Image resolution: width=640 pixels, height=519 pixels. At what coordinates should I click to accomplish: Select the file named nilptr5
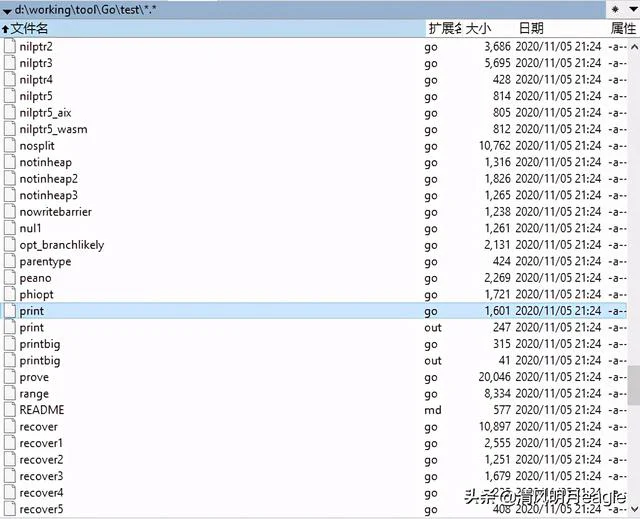coord(36,96)
